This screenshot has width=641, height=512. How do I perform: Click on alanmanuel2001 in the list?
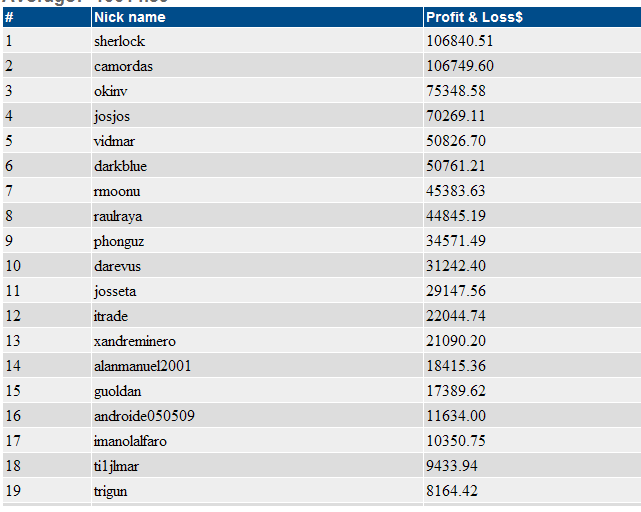tap(142, 366)
